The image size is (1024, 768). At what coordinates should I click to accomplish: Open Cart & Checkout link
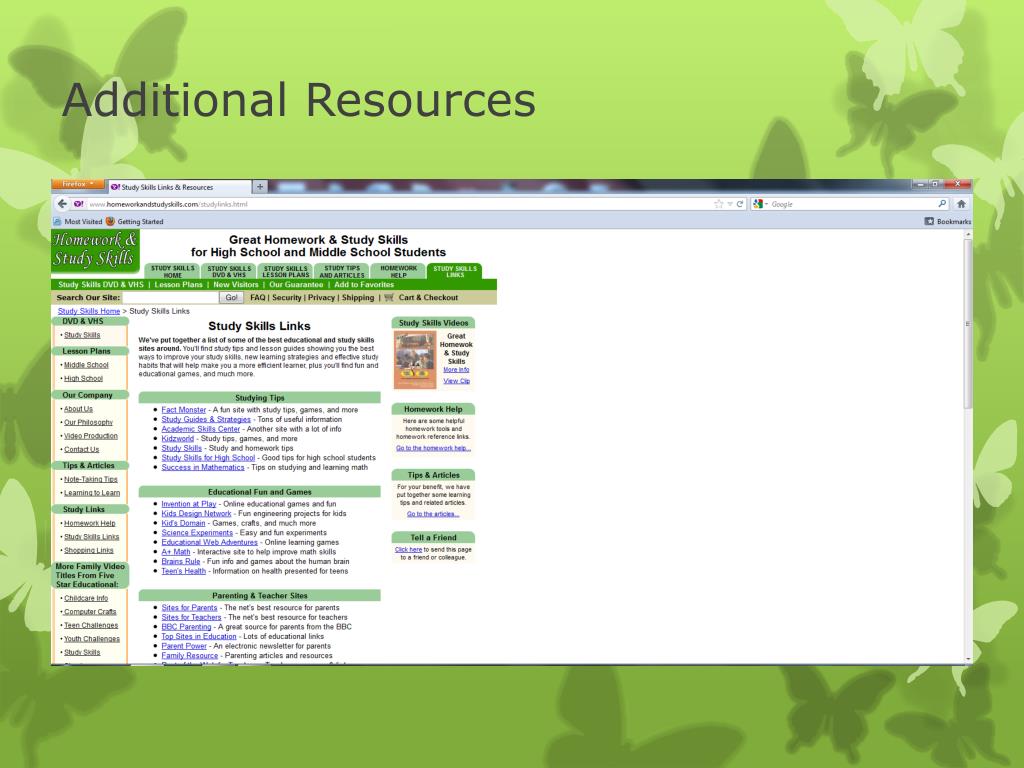[428, 297]
